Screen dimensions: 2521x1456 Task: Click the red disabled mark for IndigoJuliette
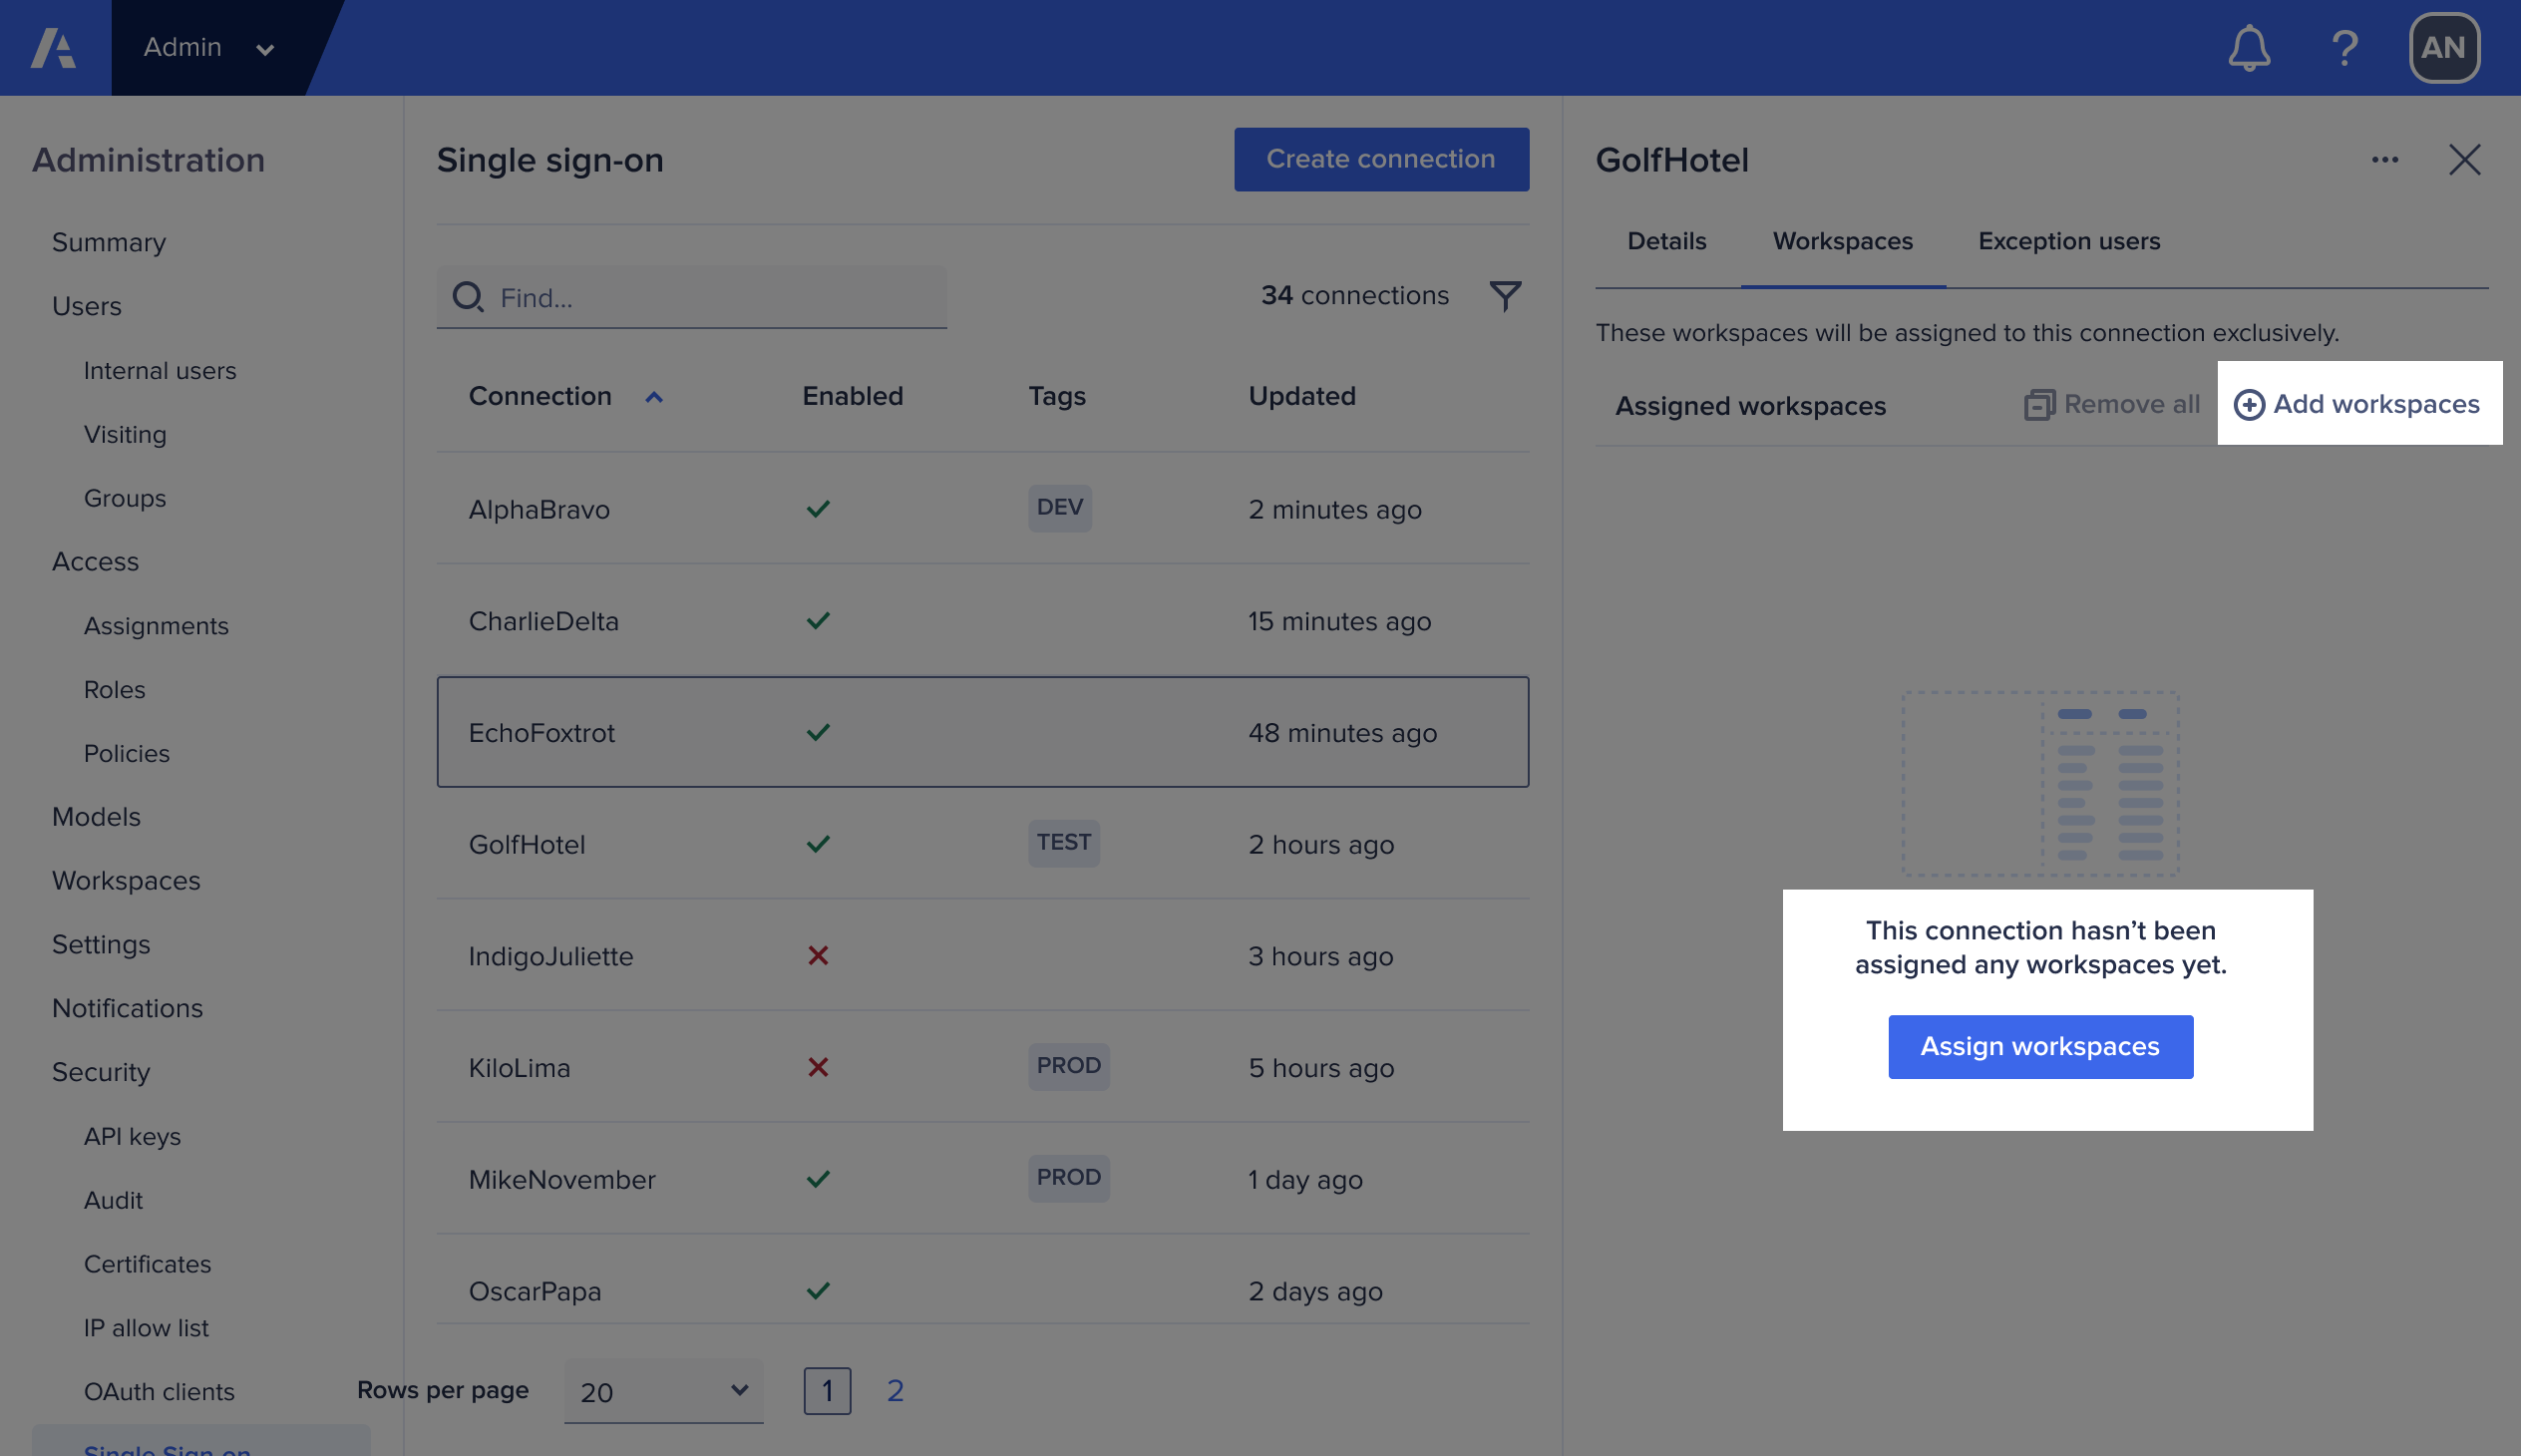coord(817,956)
